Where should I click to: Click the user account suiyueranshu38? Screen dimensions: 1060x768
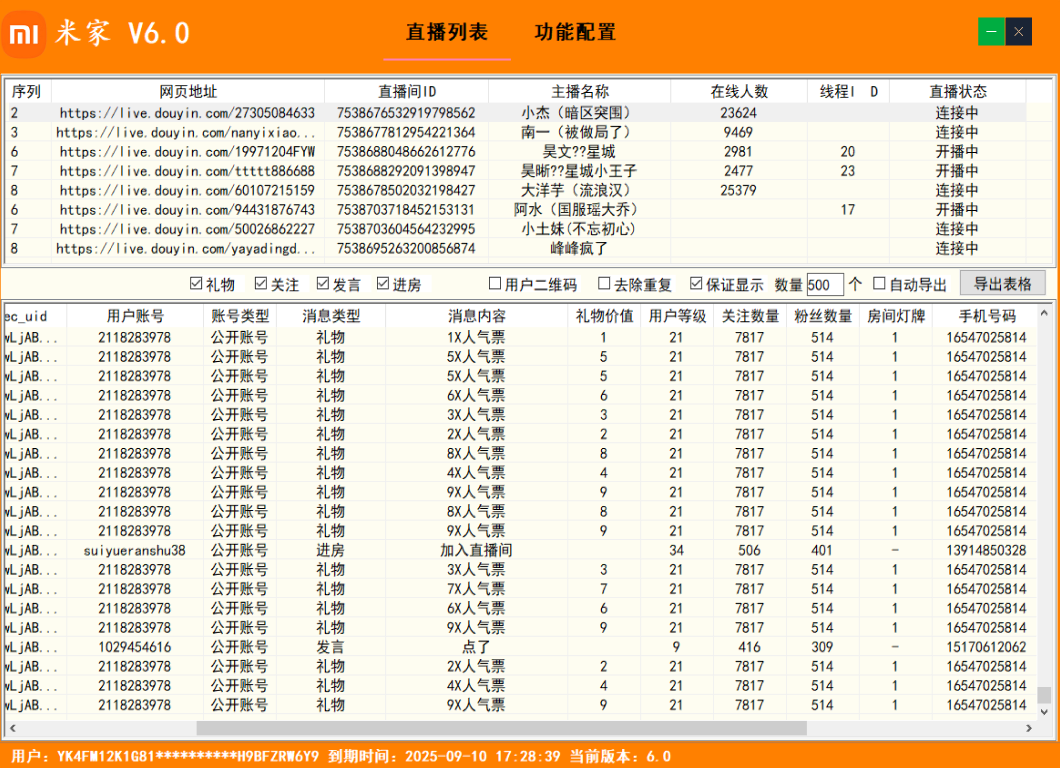pos(135,550)
